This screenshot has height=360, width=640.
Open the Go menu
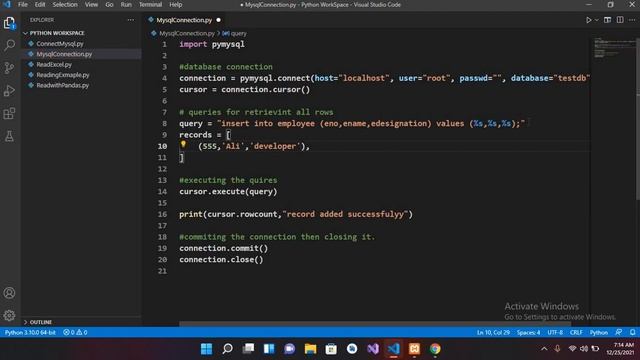[x=109, y=5]
